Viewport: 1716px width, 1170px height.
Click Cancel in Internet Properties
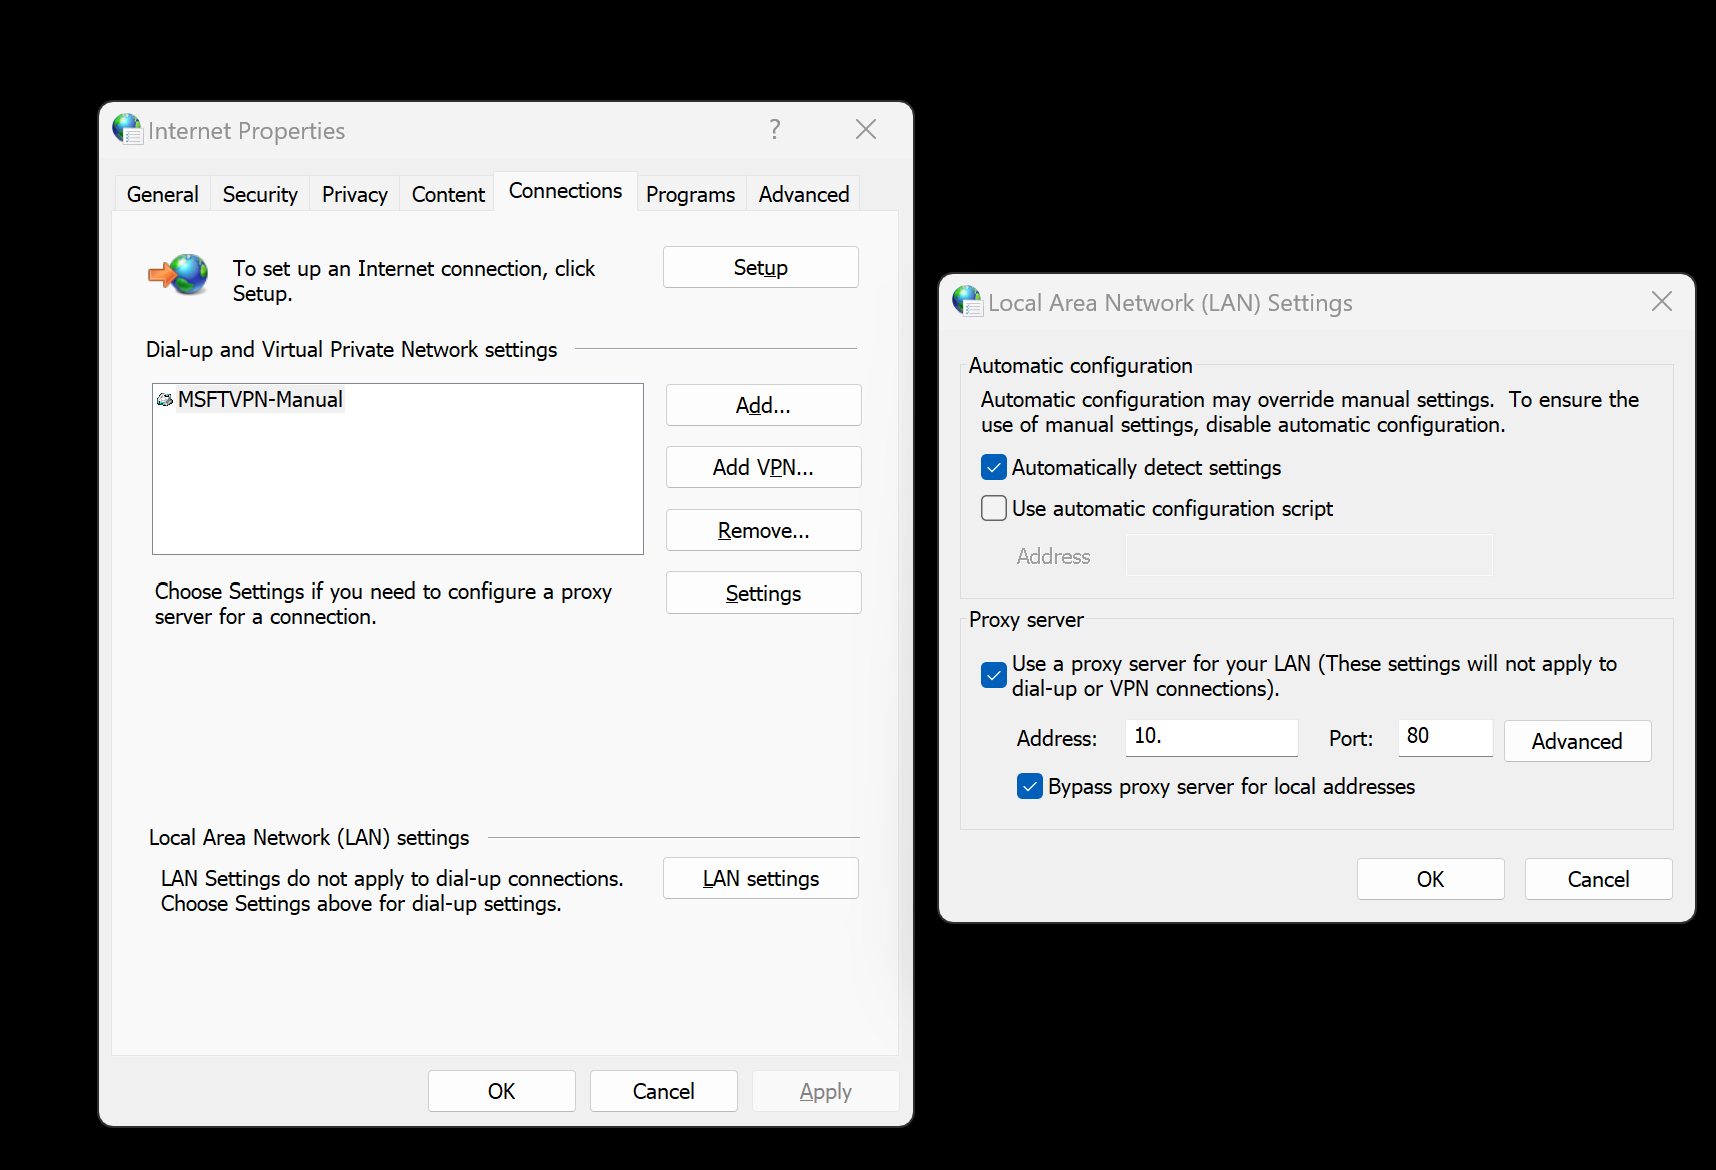[664, 1091]
